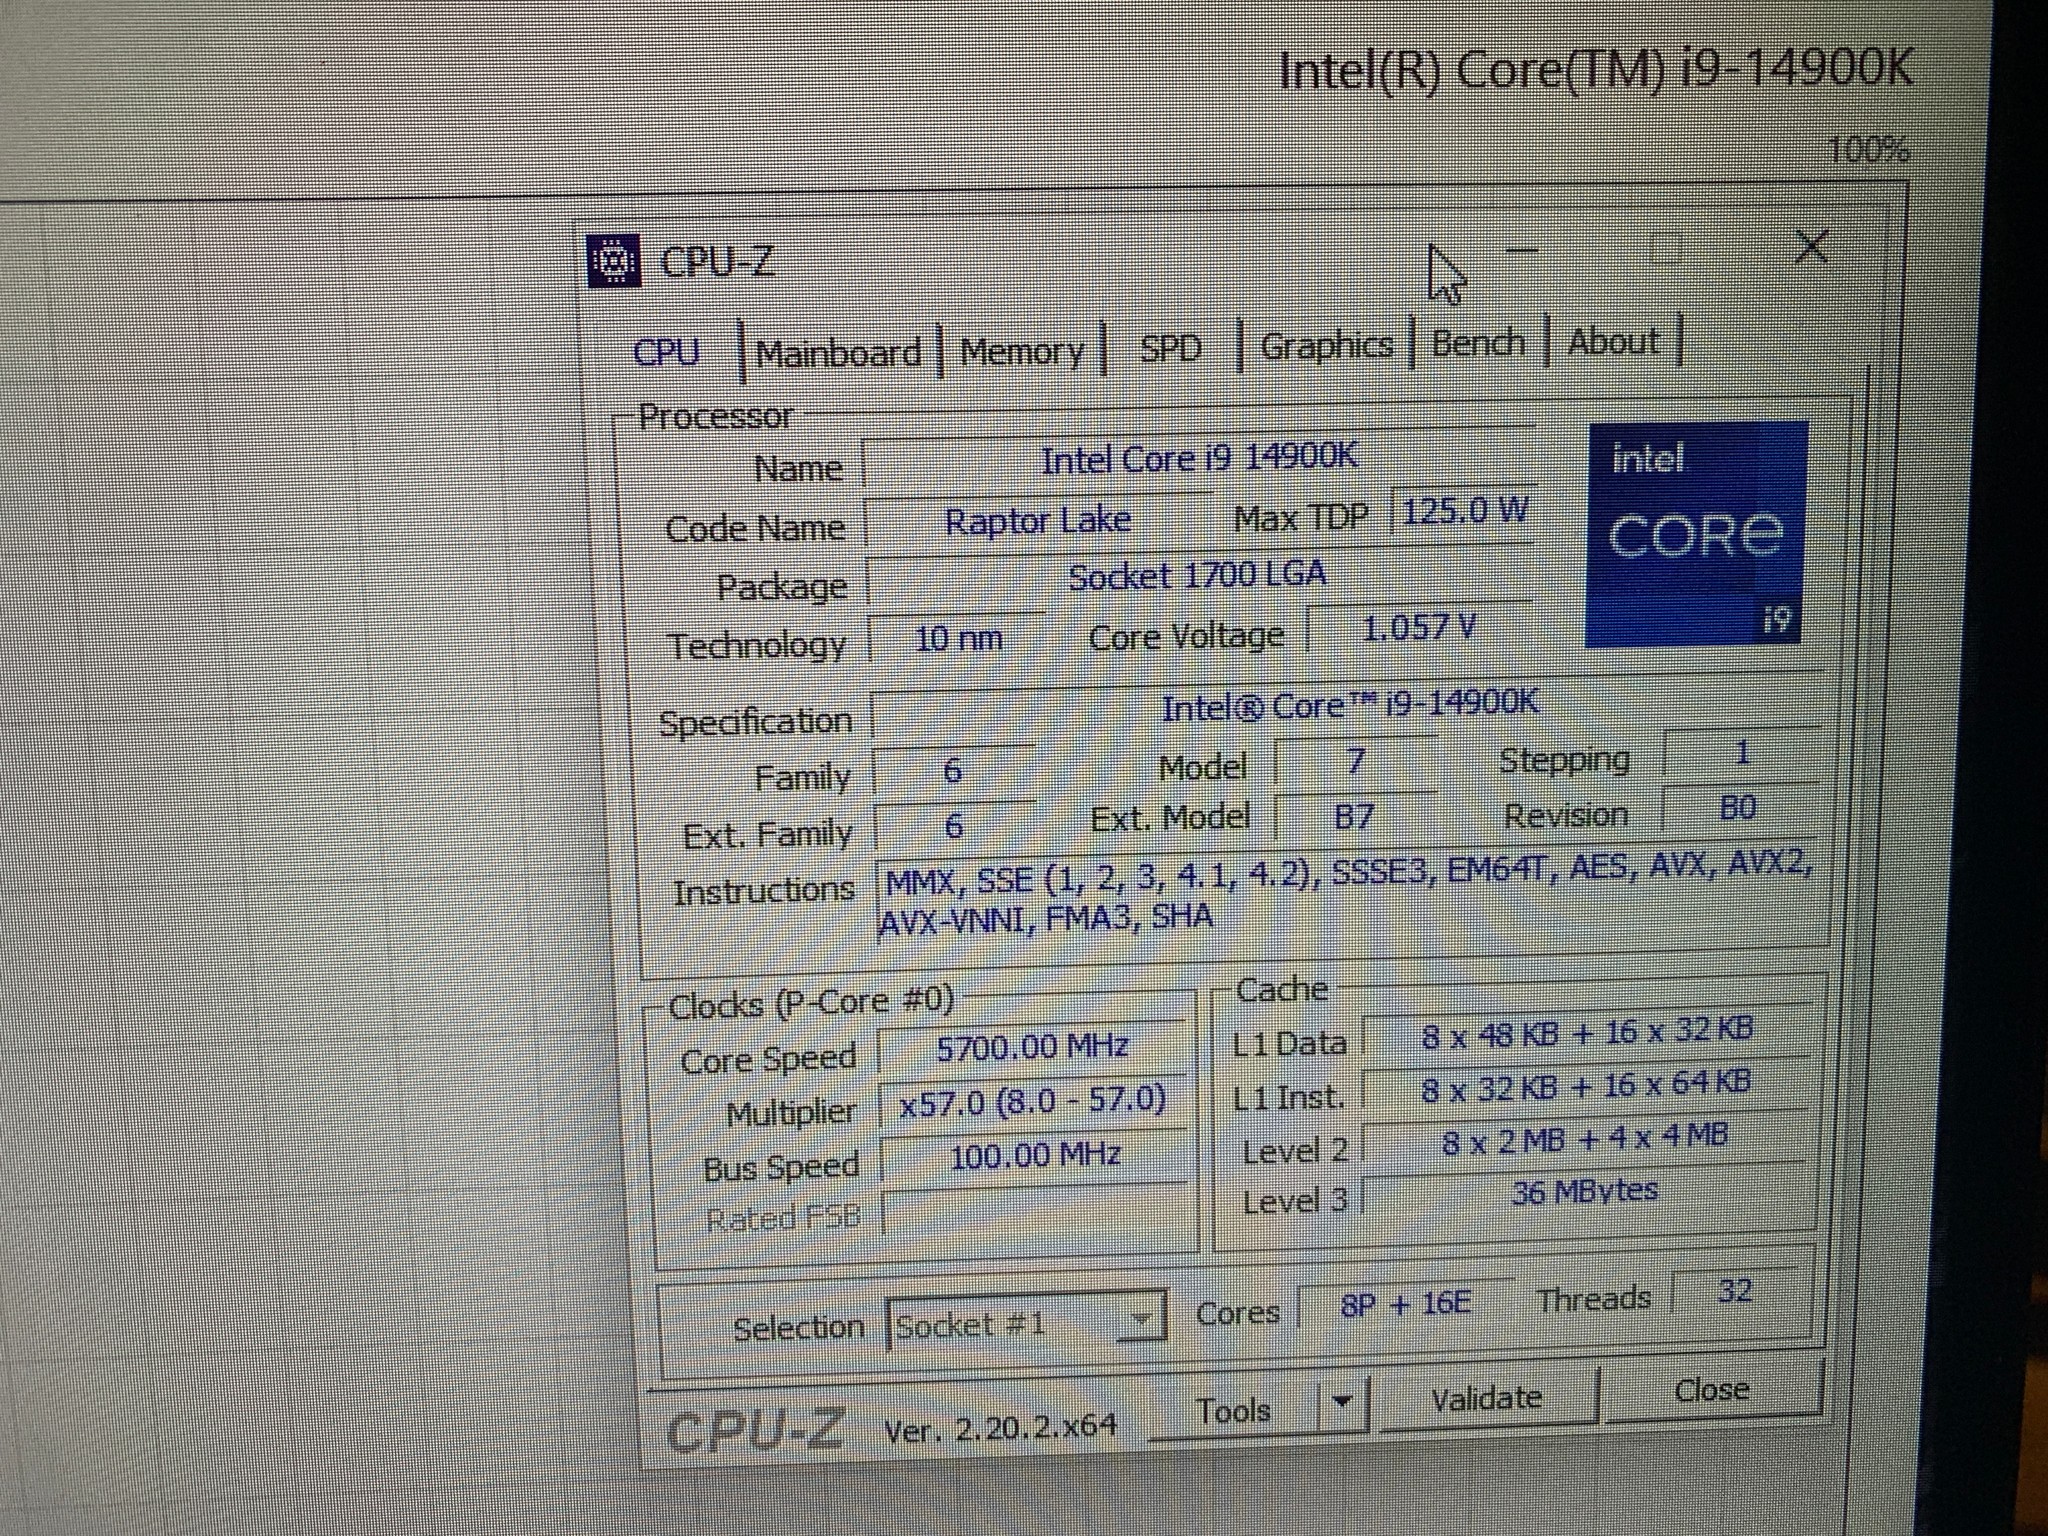Click the Technology value '10 nm'

click(958, 637)
